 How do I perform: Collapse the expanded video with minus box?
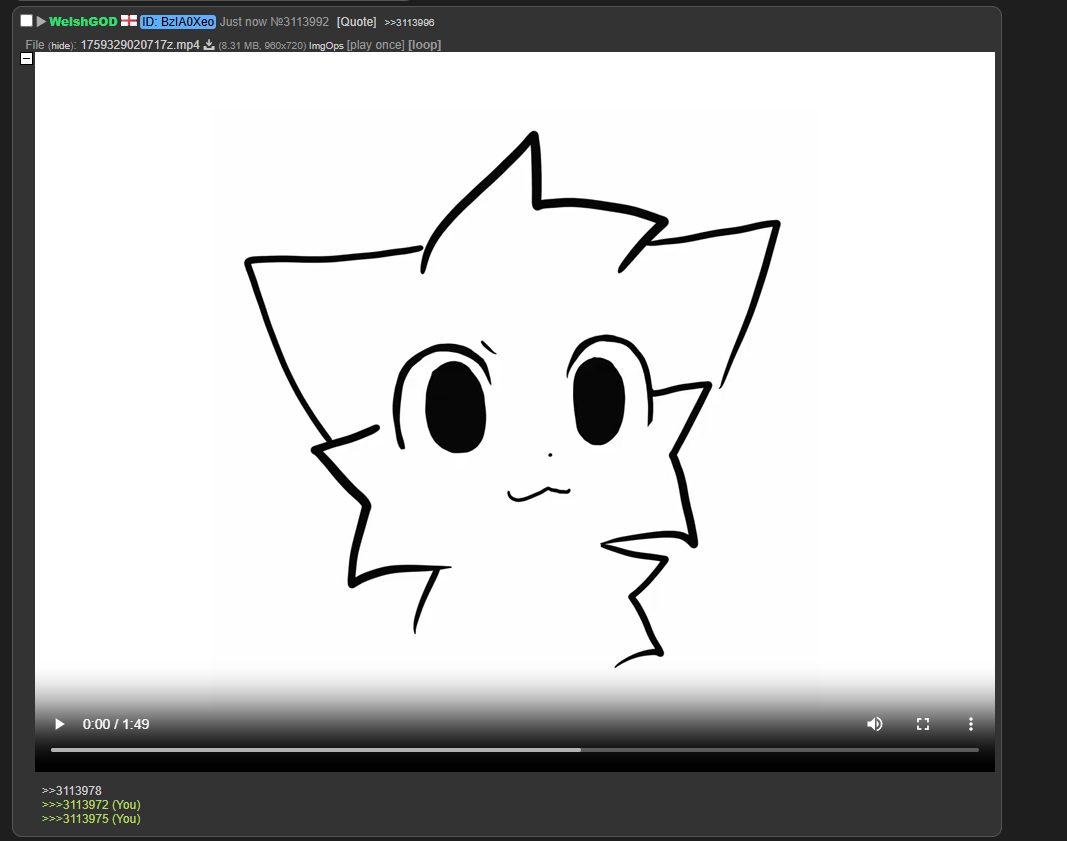(x=27, y=59)
